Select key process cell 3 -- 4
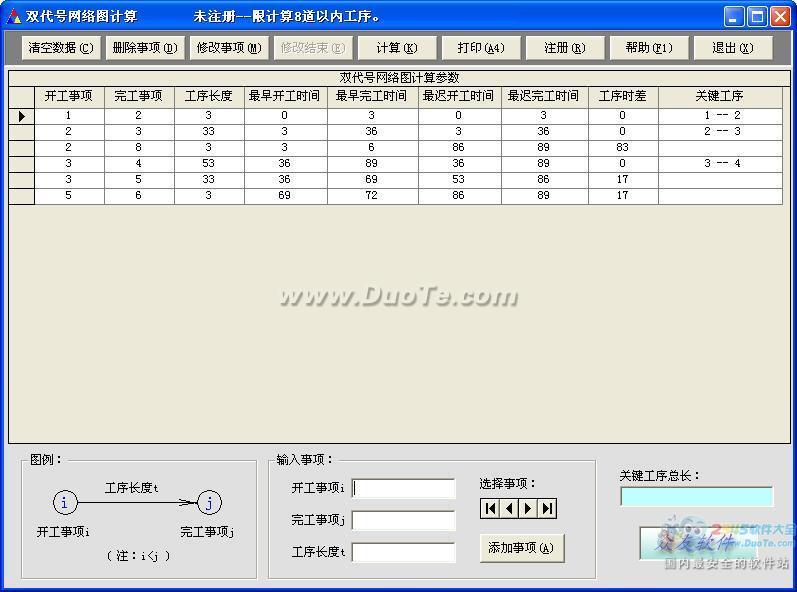The width and height of the screenshot is (797, 592). click(x=720, y=164)
